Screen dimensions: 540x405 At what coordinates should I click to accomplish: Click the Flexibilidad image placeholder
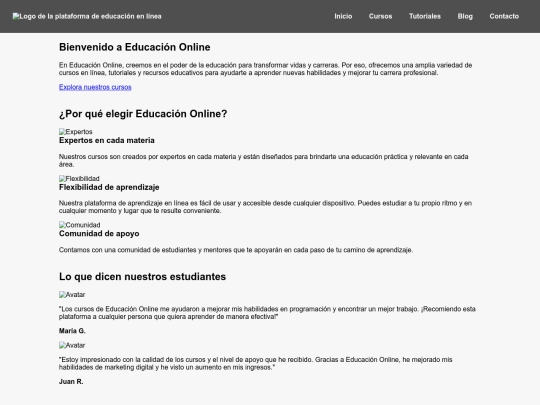click(x=79, y=178)
